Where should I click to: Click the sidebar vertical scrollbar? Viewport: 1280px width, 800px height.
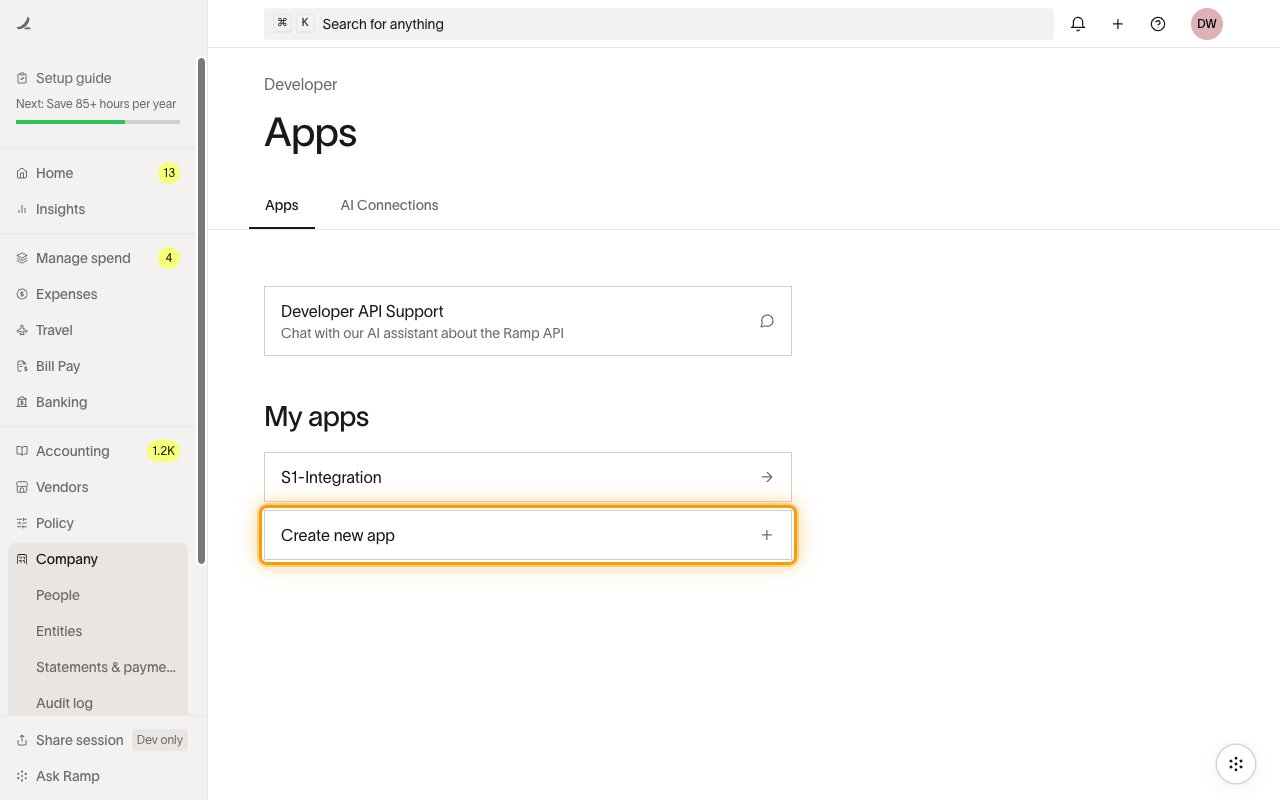click(202, 310)
